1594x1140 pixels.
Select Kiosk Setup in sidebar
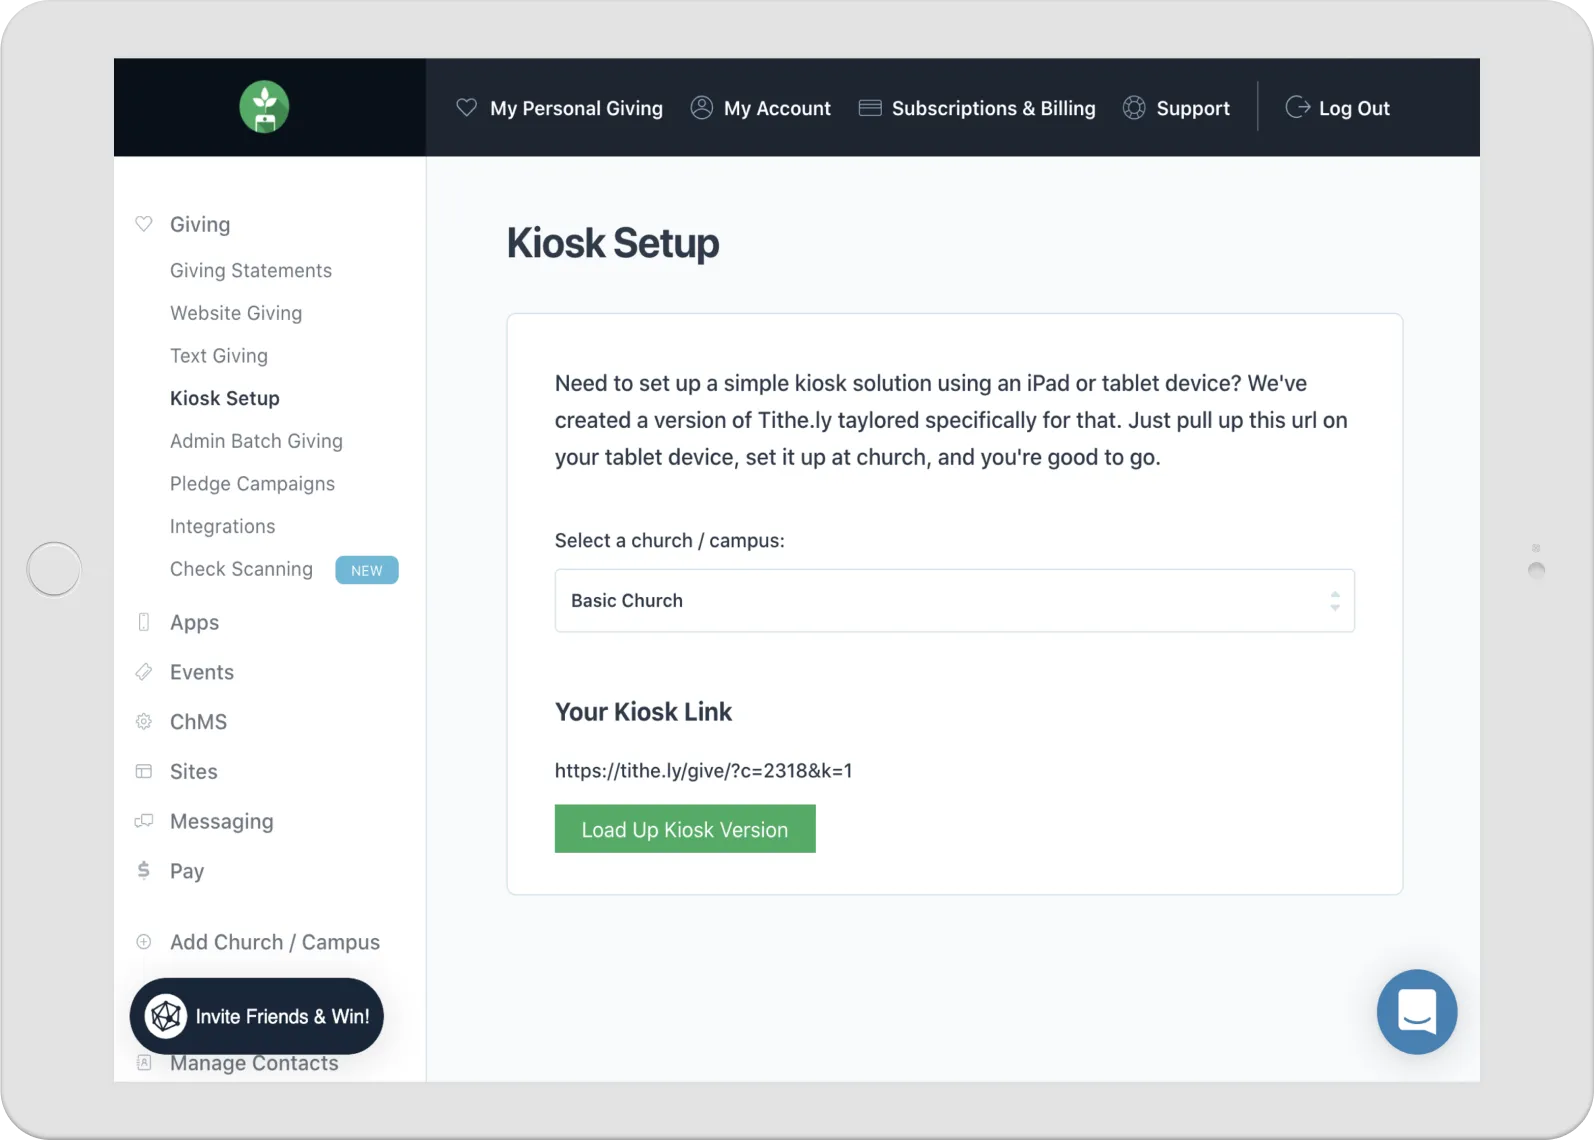coord(225,398)
